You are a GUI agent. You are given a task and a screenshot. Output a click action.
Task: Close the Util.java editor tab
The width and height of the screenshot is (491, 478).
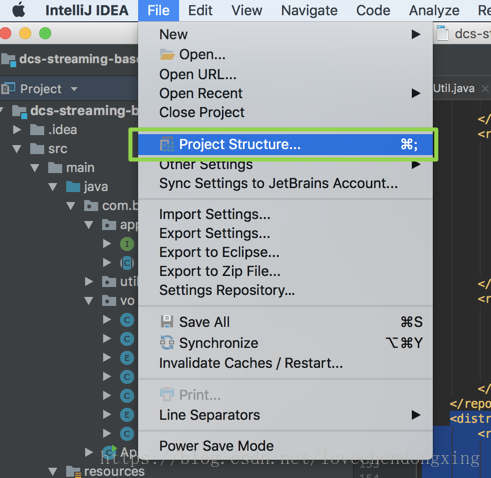click(x=485, y=89)
